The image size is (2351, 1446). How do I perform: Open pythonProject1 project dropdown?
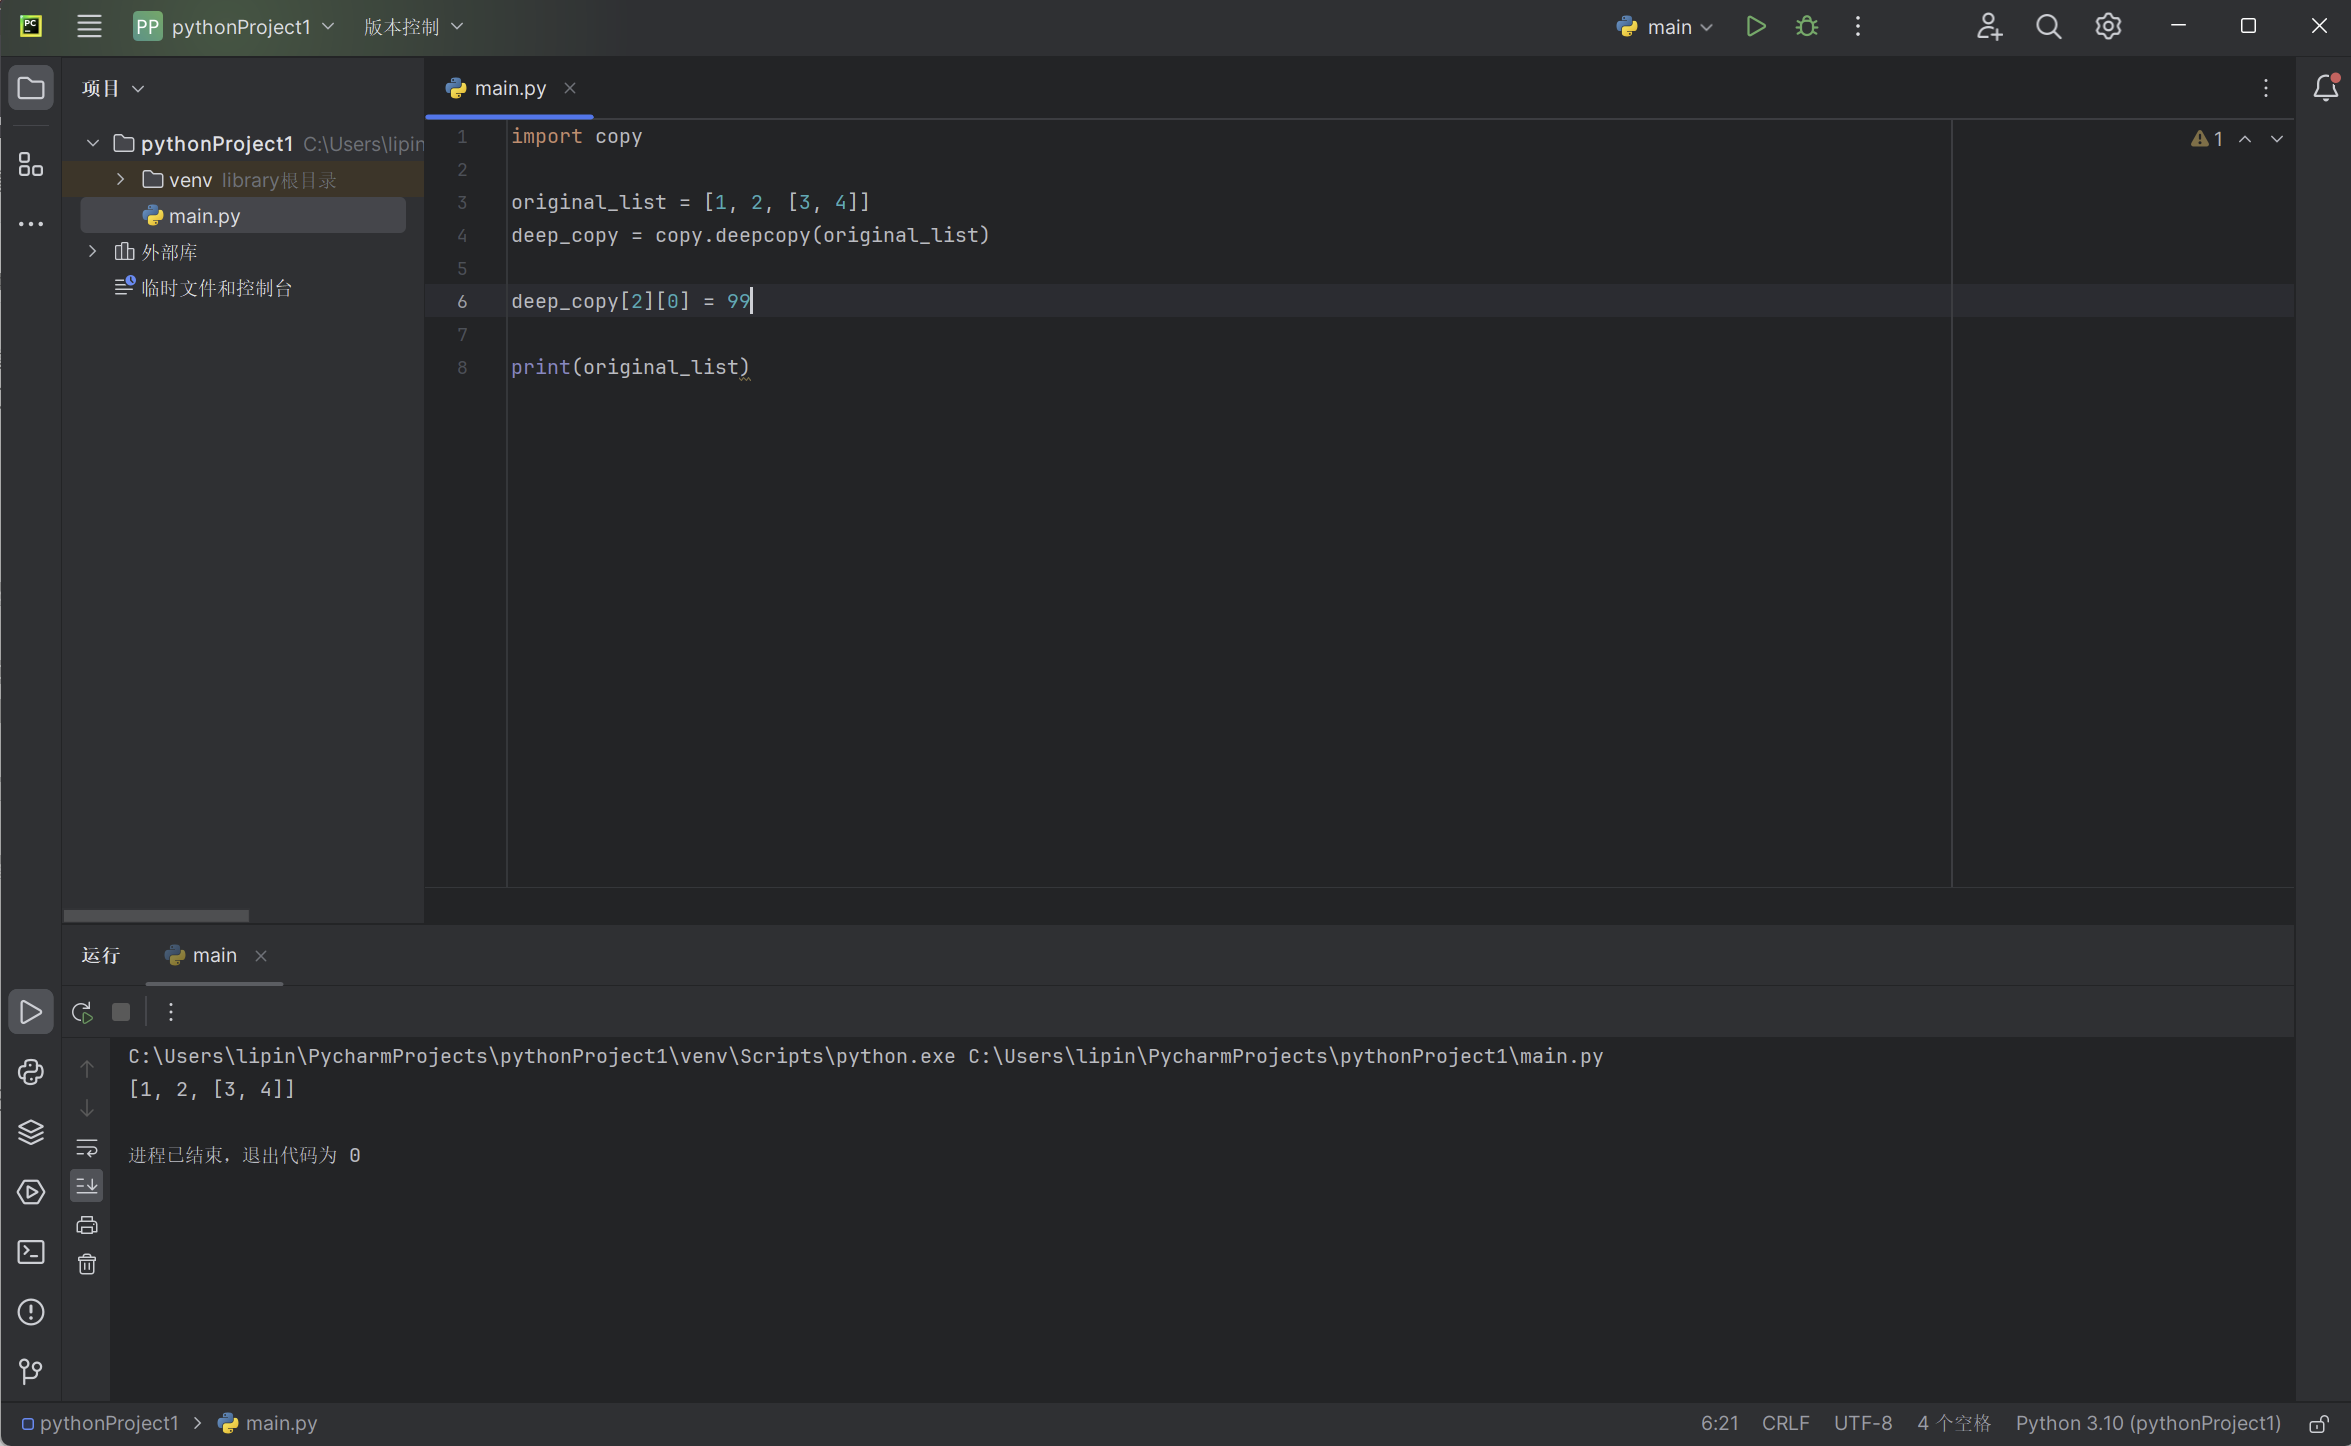click(x=235, y=27)
